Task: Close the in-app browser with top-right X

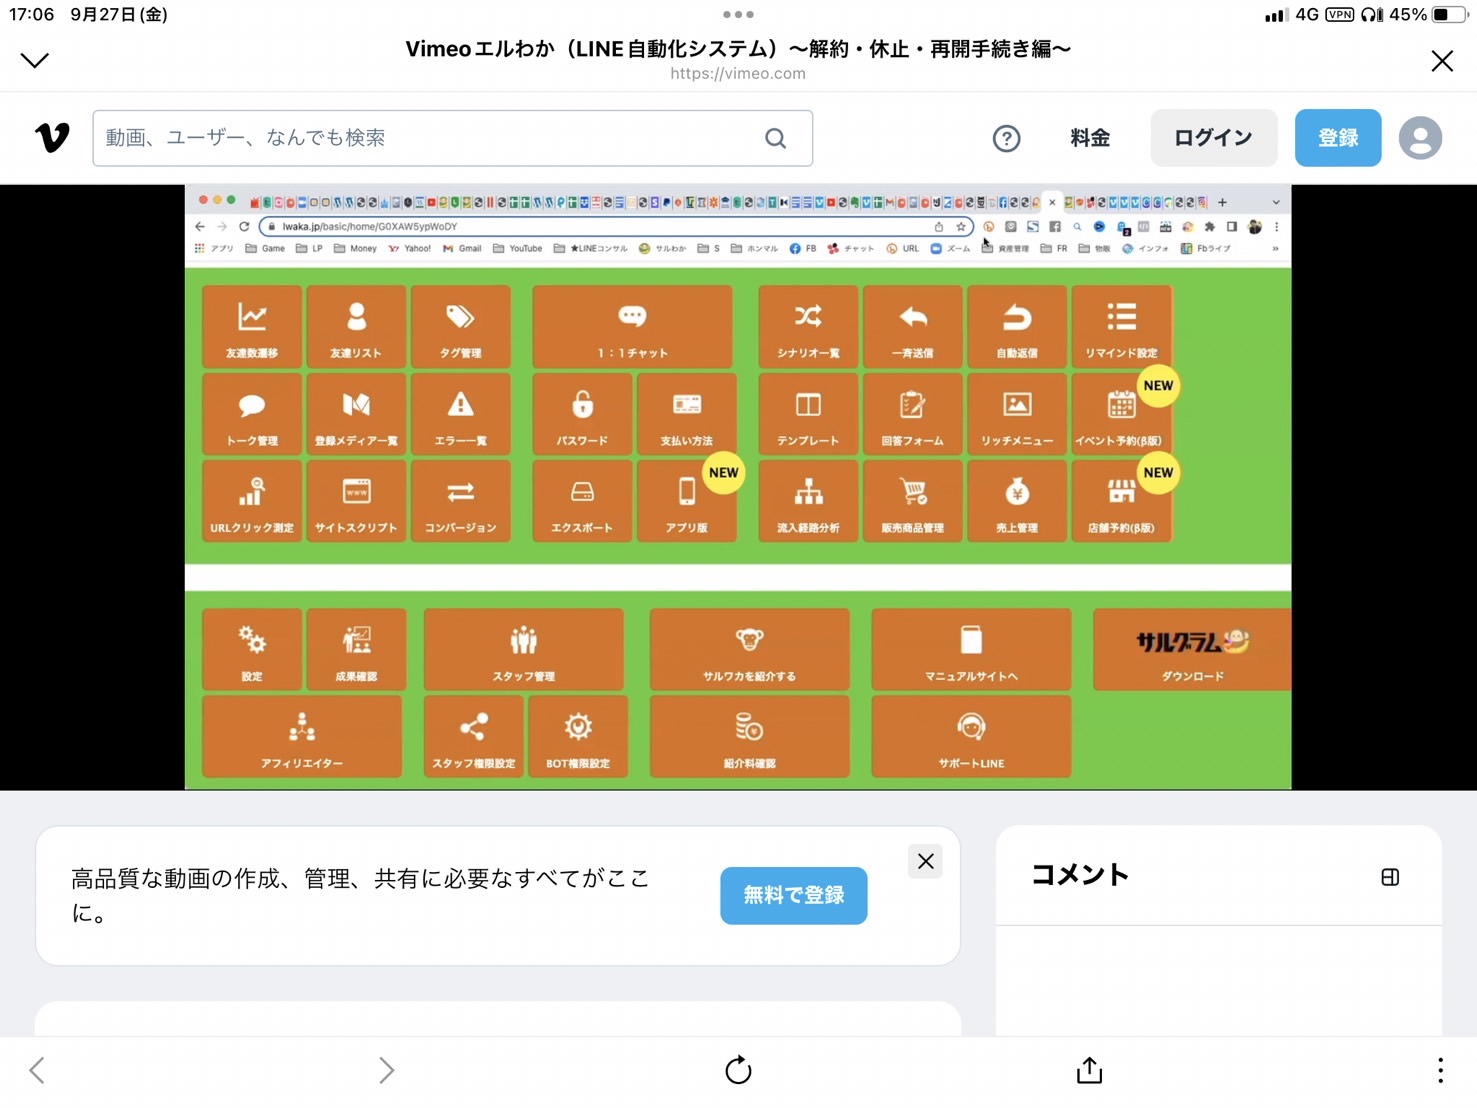Action: 1441,61
